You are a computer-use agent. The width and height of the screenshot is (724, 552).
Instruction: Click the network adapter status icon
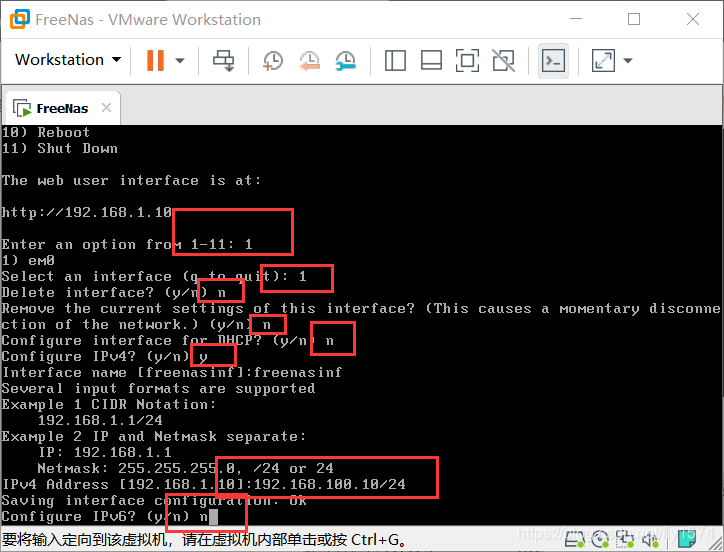pos(625,539)
